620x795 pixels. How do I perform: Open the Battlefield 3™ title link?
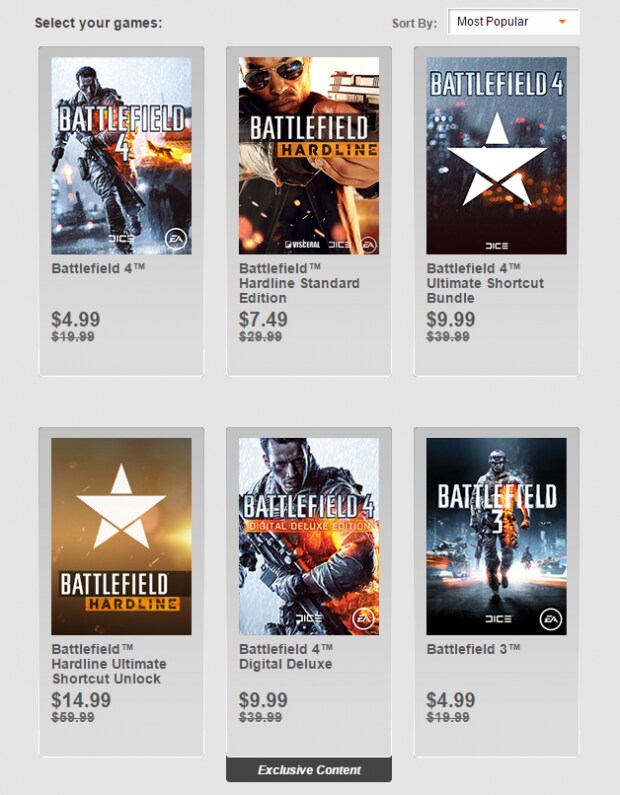coord(474,649)
